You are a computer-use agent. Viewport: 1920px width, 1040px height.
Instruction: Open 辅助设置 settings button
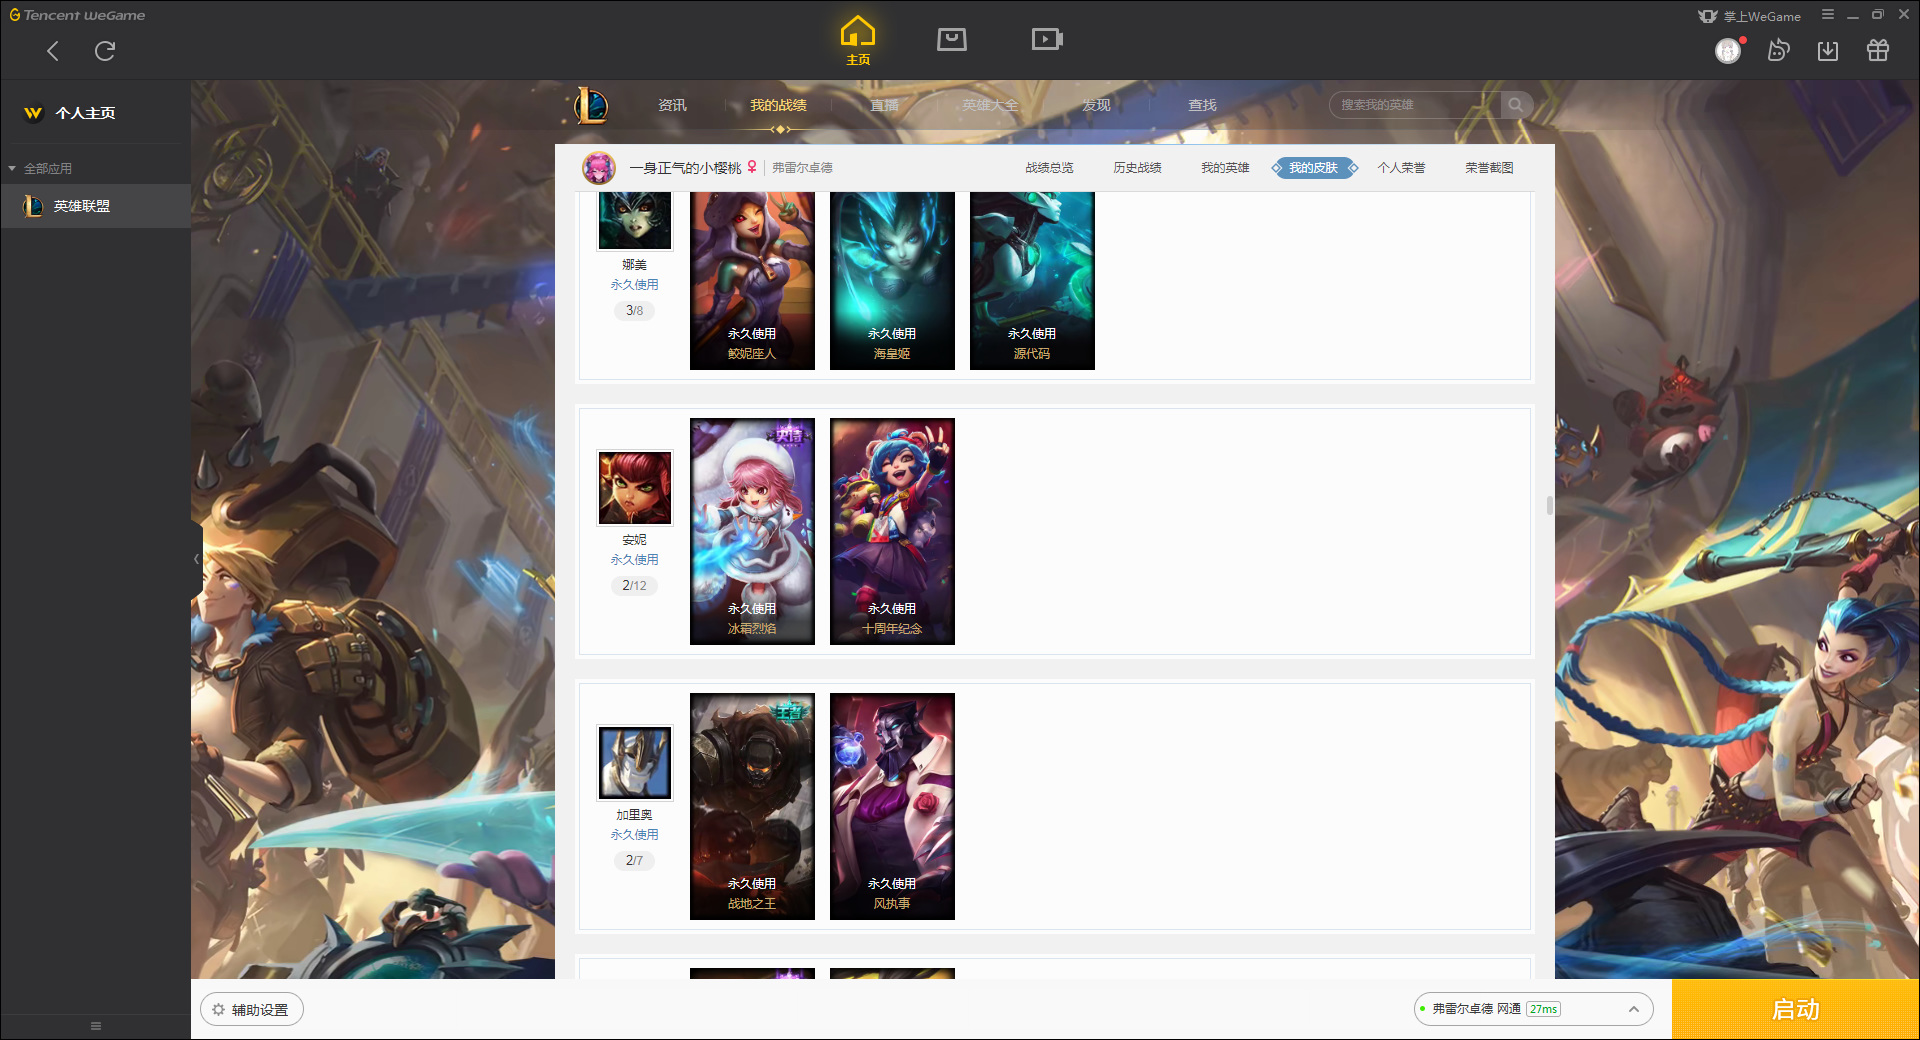click(252, 1010)
